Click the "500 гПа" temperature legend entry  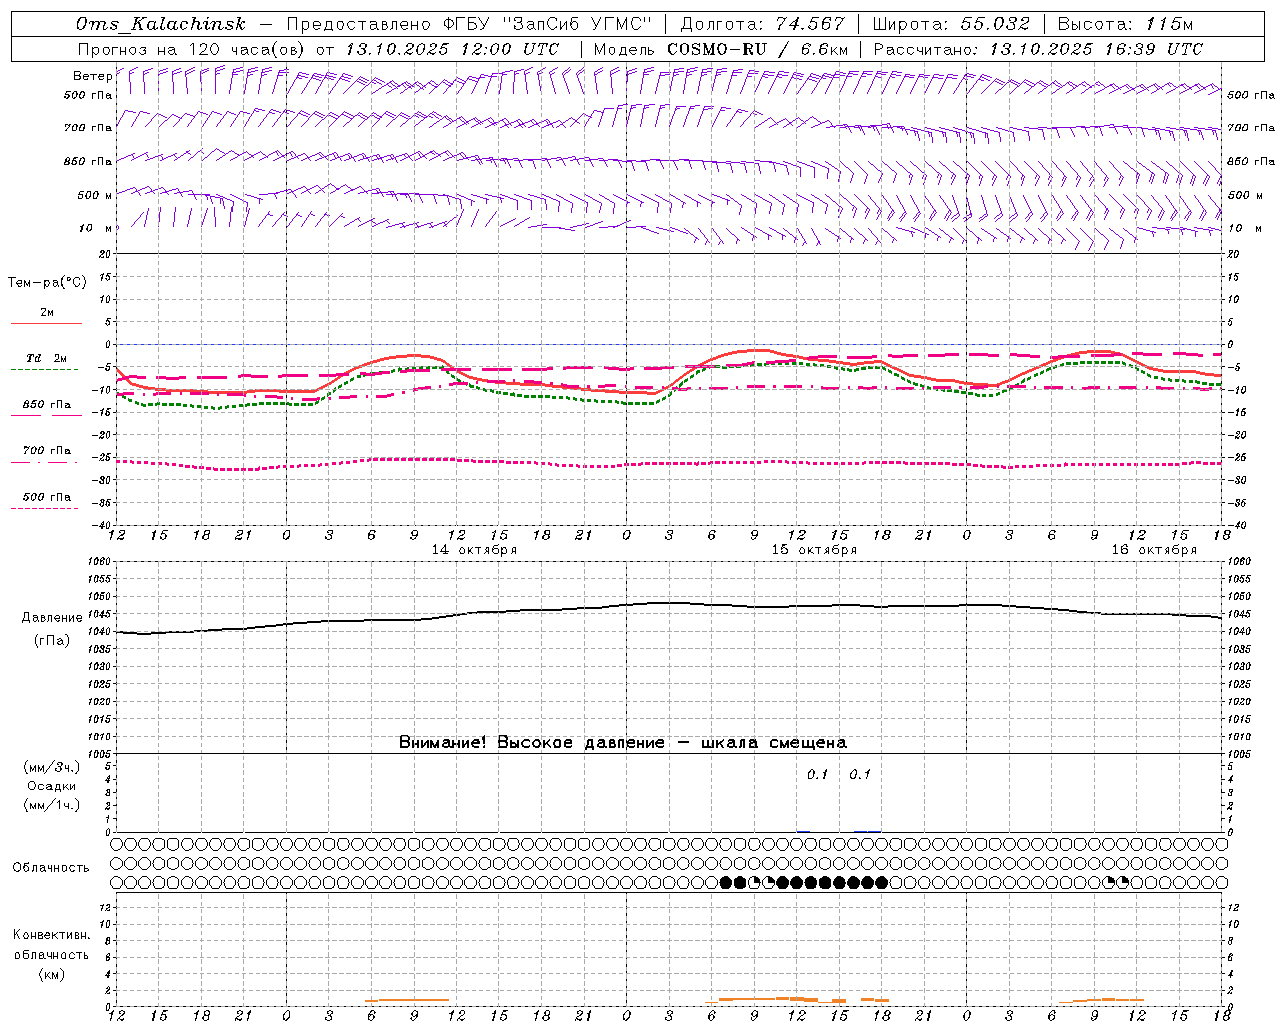click(47, 496)
